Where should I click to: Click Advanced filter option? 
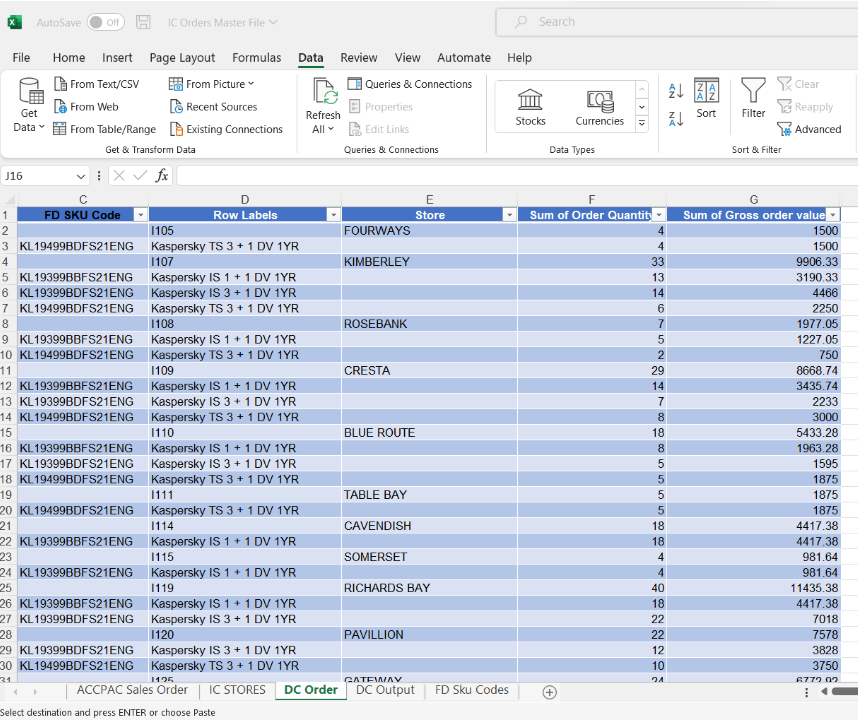(x=809, y=129)
